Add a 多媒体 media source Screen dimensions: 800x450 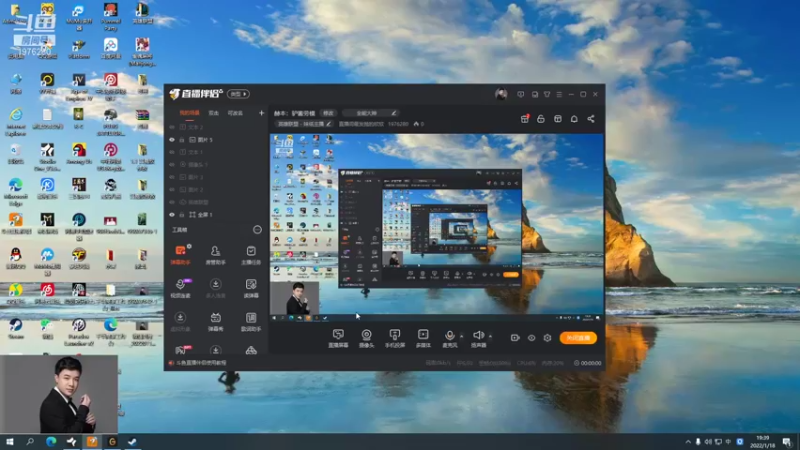pos(423,338)
